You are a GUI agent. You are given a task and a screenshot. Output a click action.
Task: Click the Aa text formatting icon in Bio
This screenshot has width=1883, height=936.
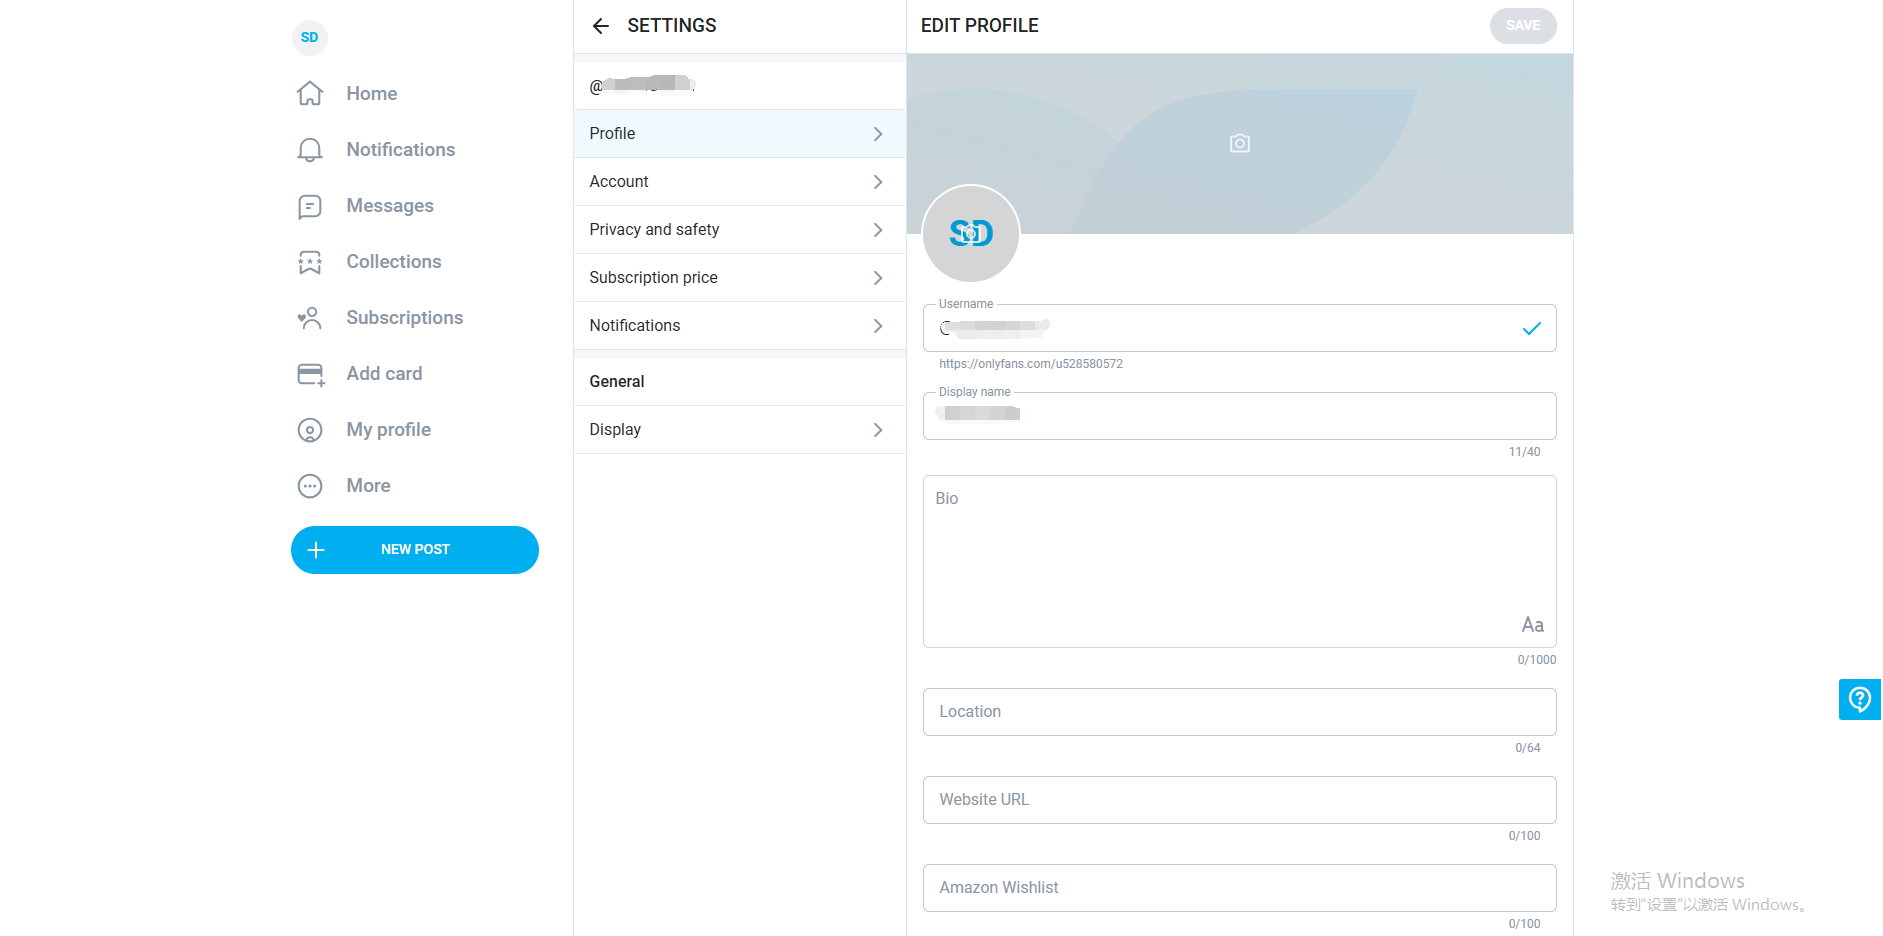click(x=1532, y=625)
